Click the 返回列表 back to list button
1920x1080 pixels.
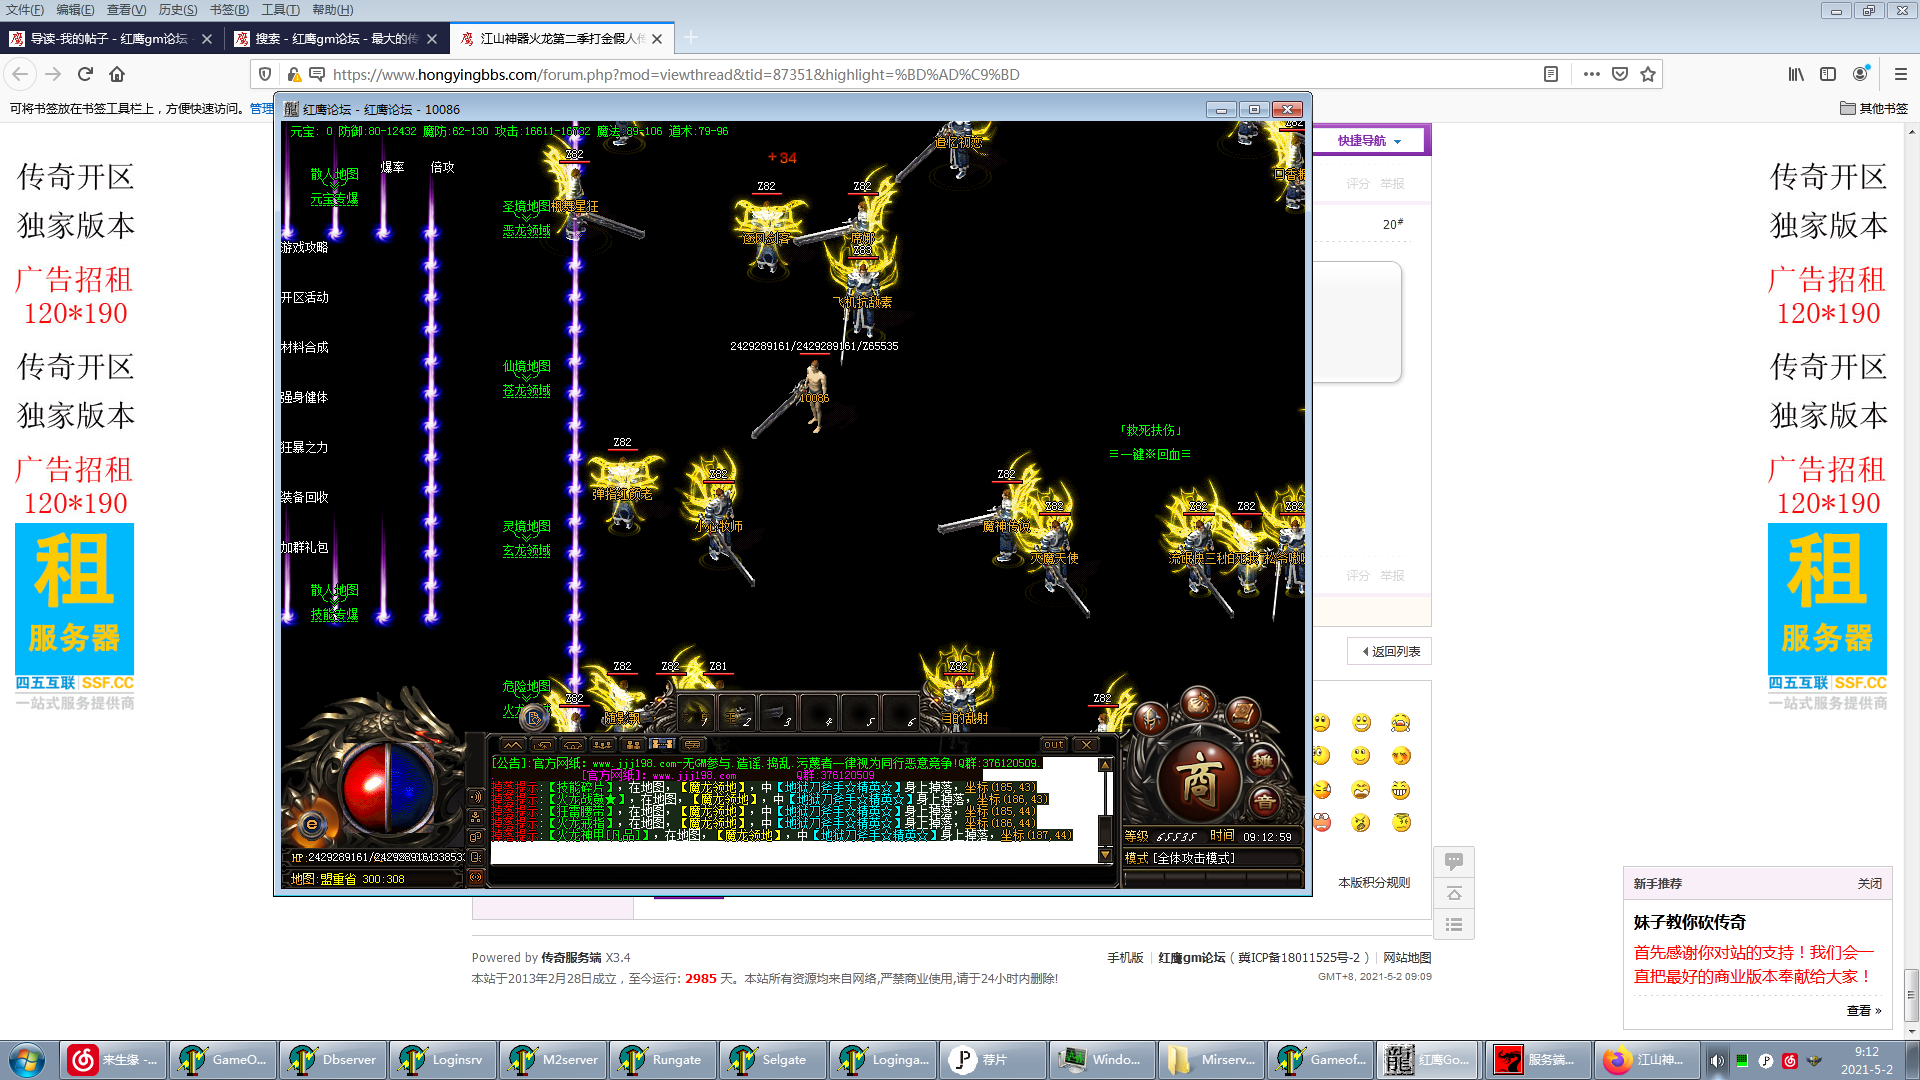click(x=1390, y=651)
